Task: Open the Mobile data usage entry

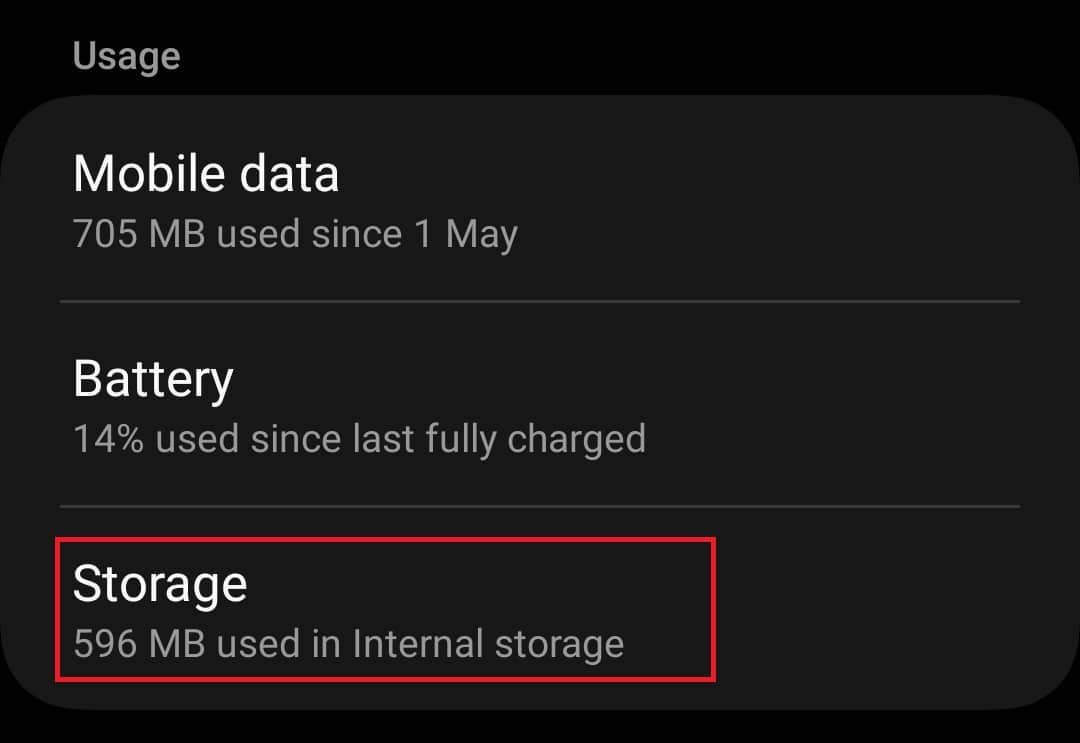Action: pos(540,200)
